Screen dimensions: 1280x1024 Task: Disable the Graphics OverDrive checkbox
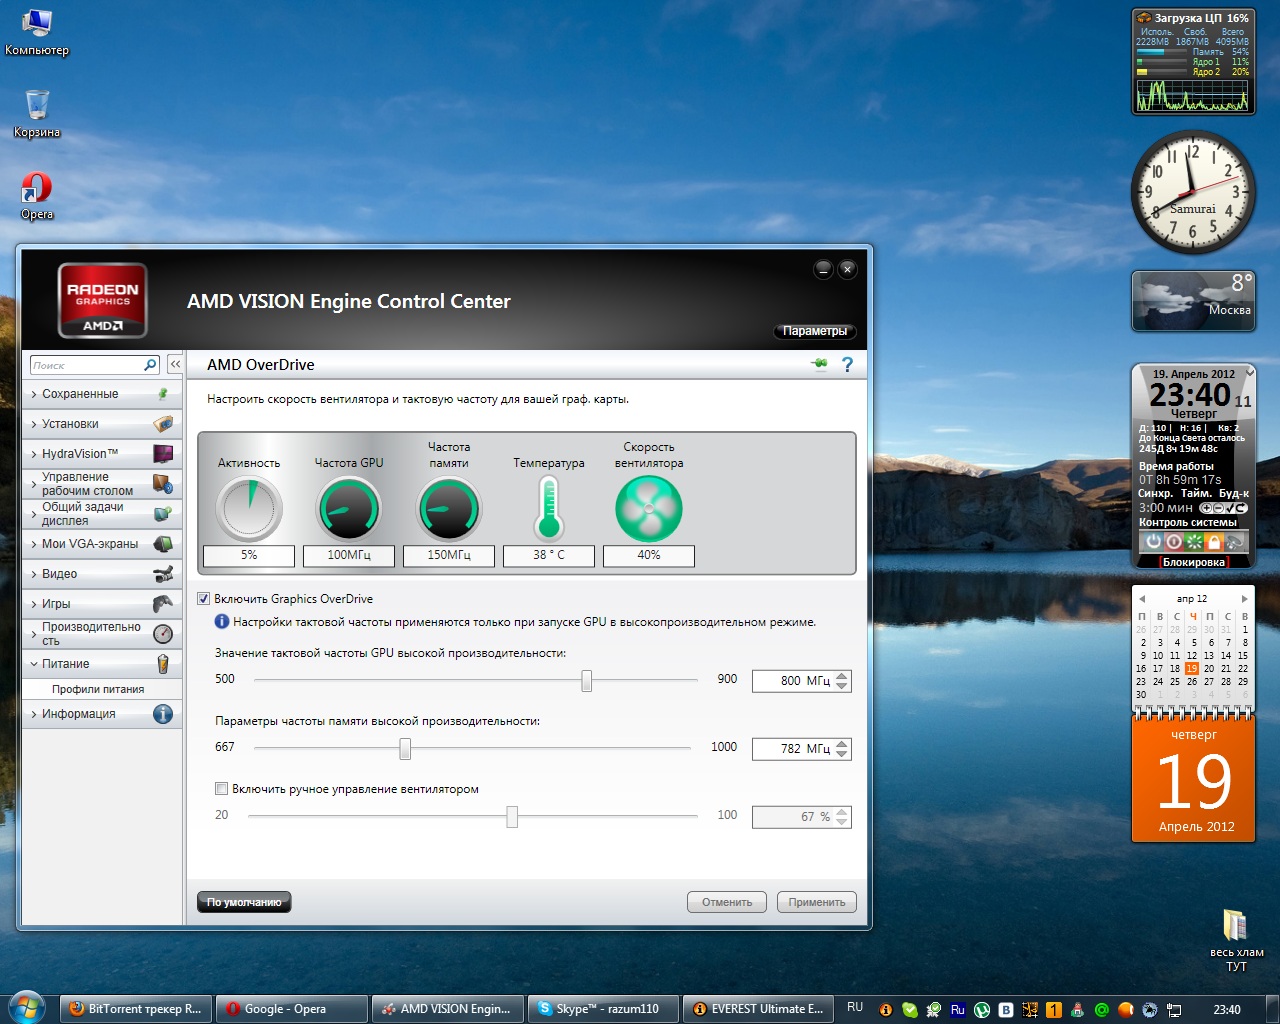point(204,599)
